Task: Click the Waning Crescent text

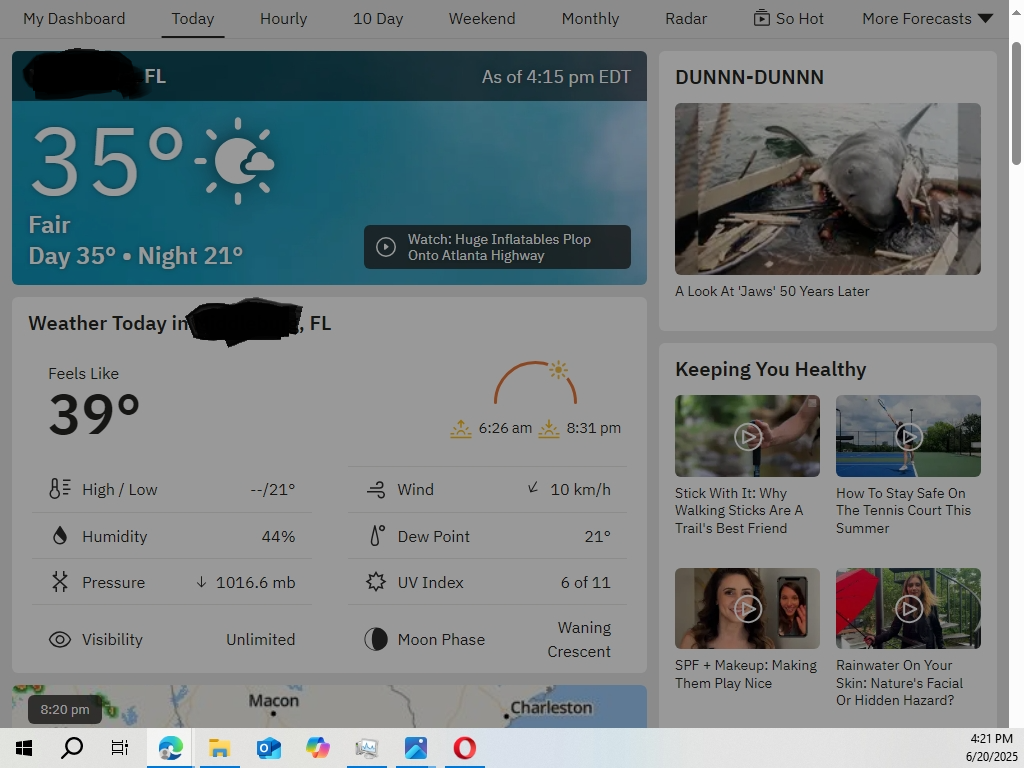Action: (x=579, y=639)
